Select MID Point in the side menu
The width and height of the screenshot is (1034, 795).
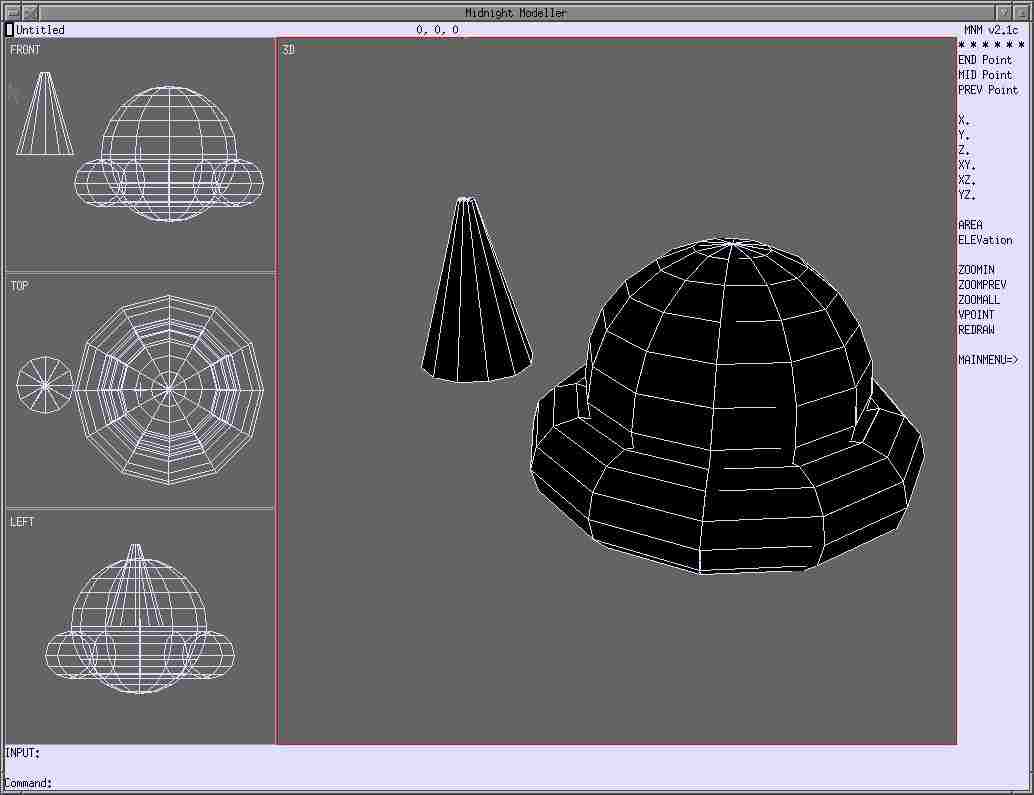click(x=984, y=75)
